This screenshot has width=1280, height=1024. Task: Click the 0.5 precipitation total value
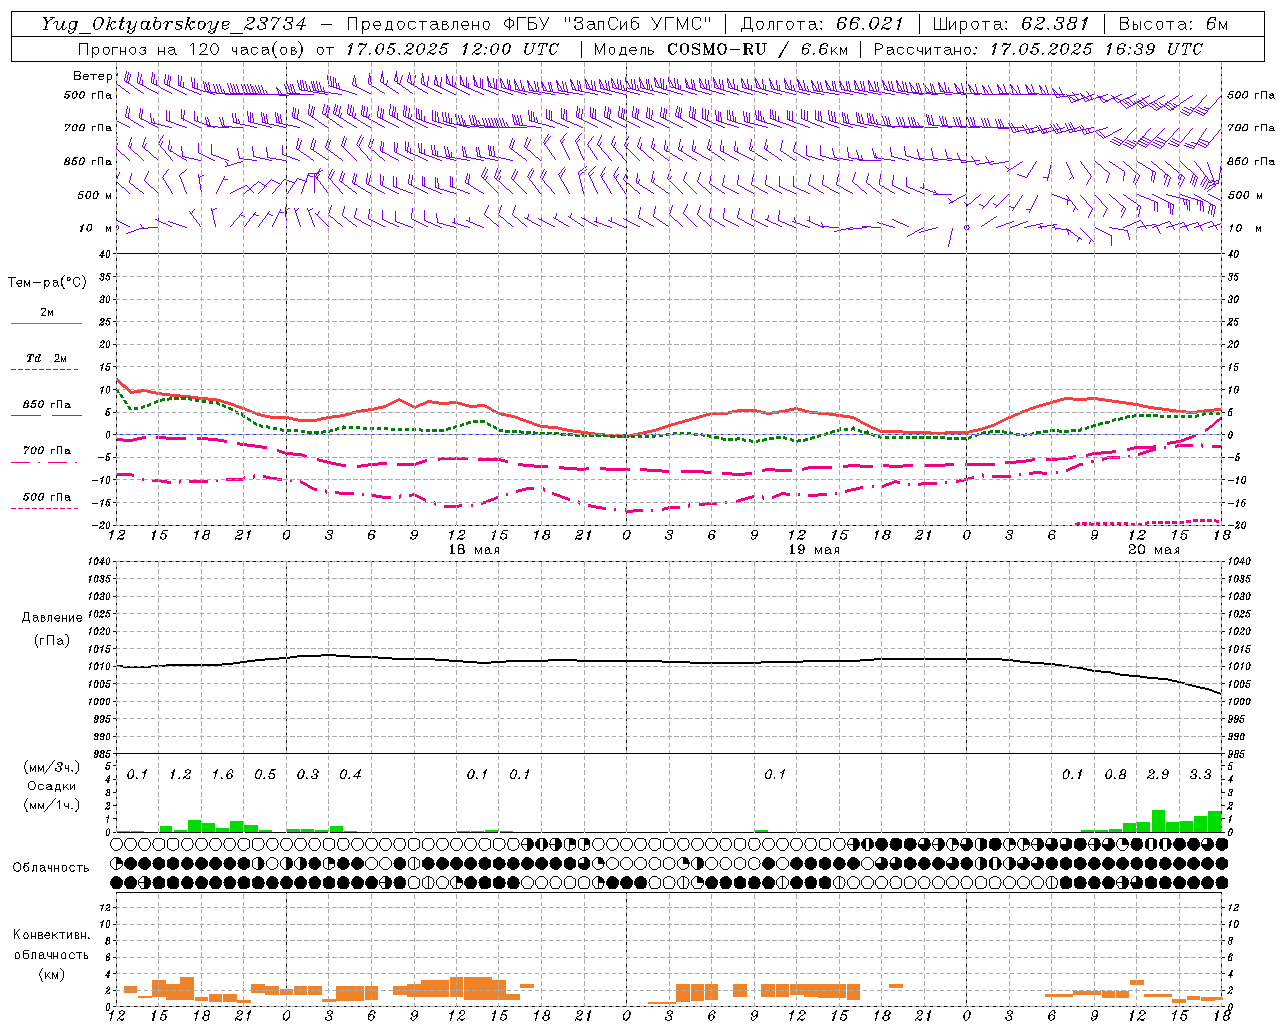tap(265, 775)
